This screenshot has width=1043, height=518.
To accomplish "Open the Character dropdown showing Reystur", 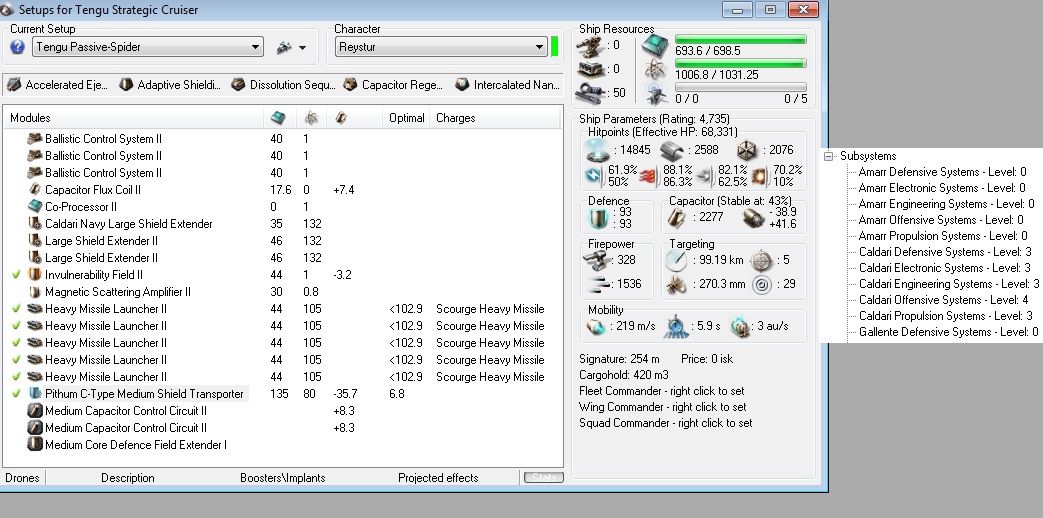I will click(440, 47).
